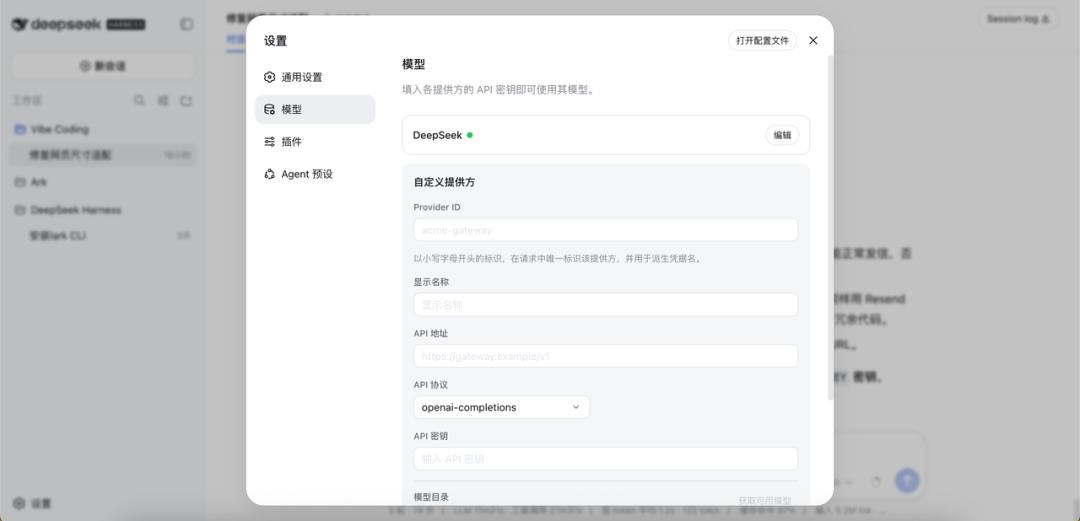This screenshot has height=521, width=1080.
Task: Click 新会话 button in main window
Action: tap(103, 66)
